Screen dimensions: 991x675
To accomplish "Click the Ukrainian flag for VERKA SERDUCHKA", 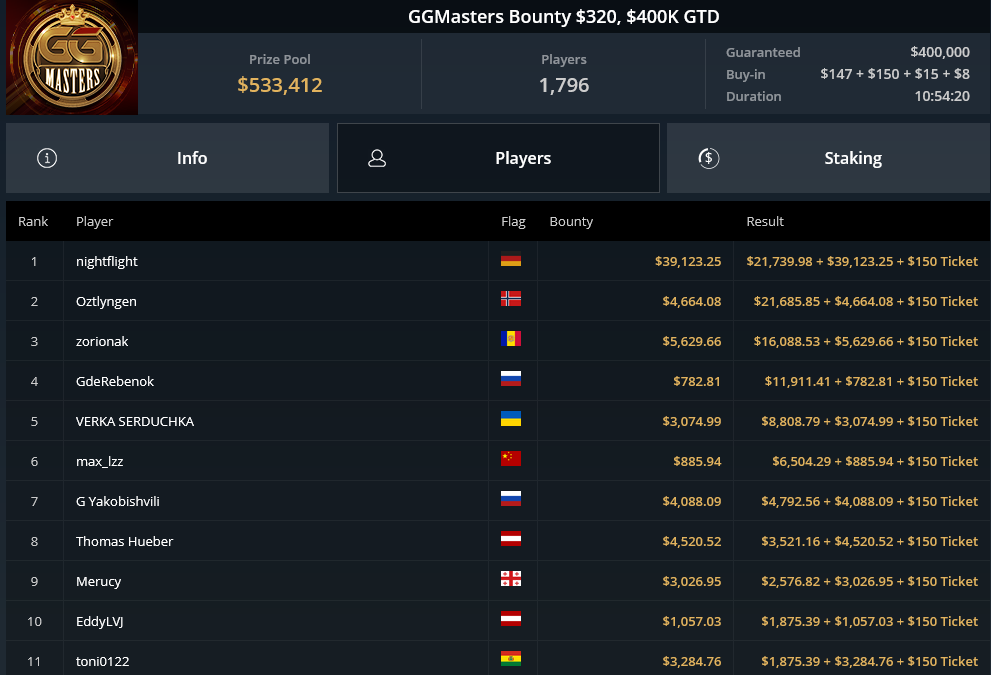I will (x=511, y=419).
